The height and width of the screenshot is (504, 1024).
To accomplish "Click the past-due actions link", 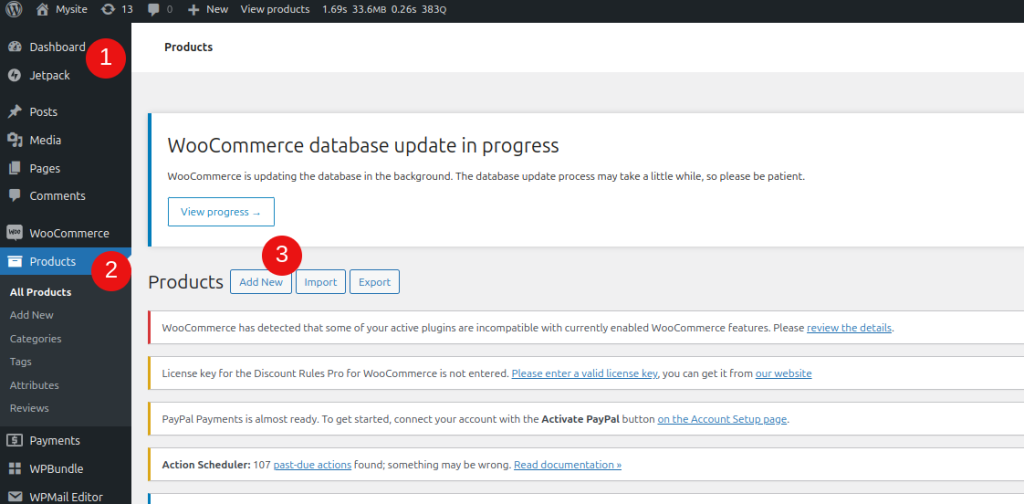I will [312, 465].
